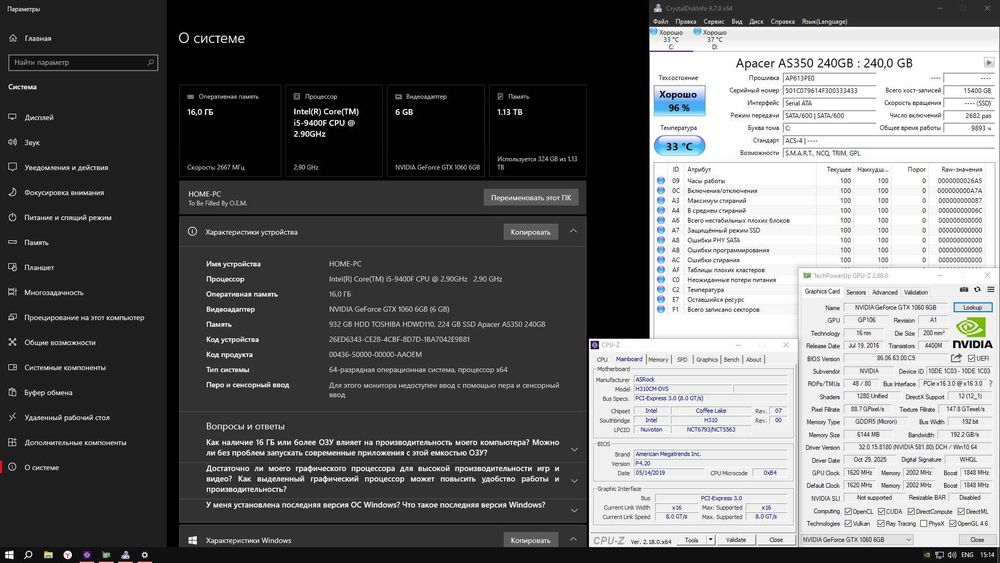Select the D: disk in CrystalDiskInfo
Image resolution: width=1000 pixels, height=563 pixels.
point(713,40)
